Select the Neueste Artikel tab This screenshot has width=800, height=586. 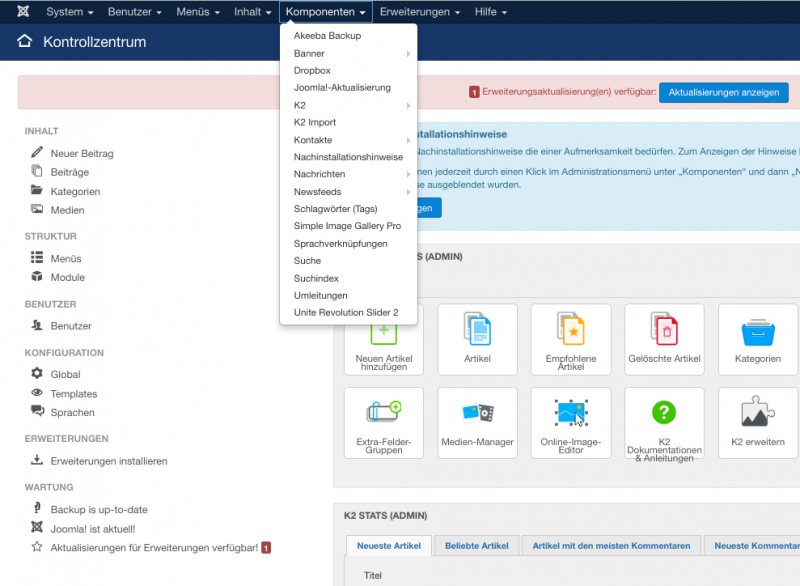pos(389,546)
